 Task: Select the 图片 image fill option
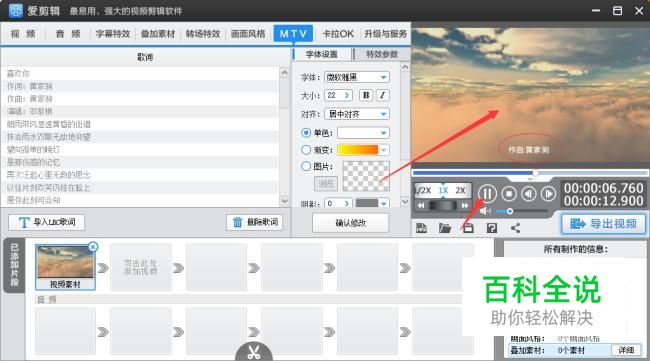[306, 166]
